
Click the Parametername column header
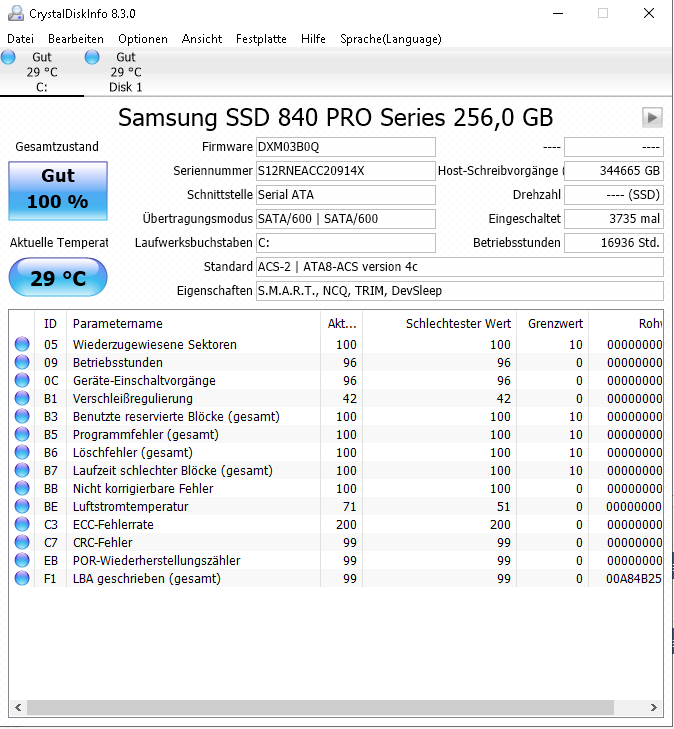pos(193,324)
